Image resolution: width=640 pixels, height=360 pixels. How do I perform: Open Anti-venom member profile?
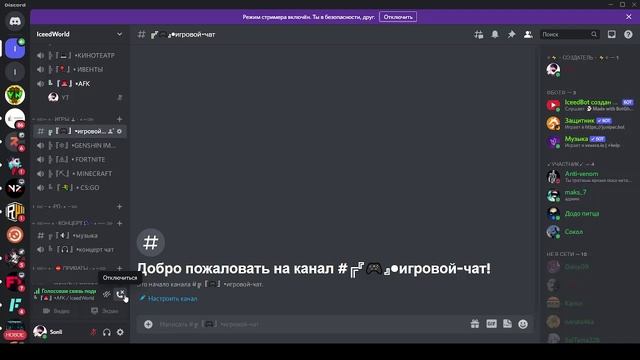point(590,177)
